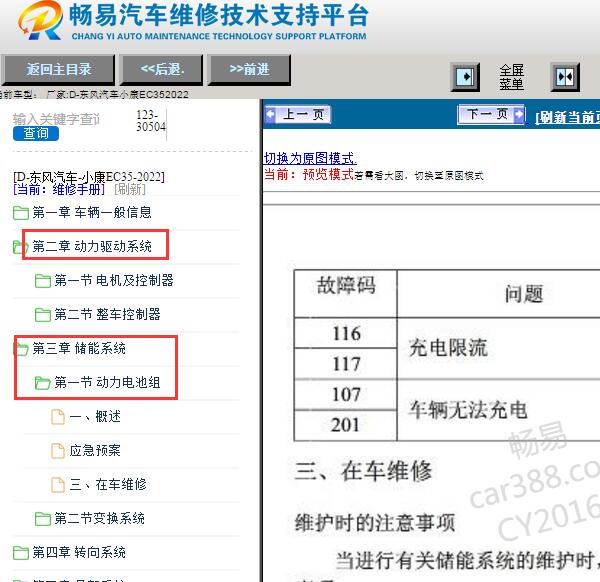Click the 刷新当前页 link
600x582 pixels.
click(567, 118)
